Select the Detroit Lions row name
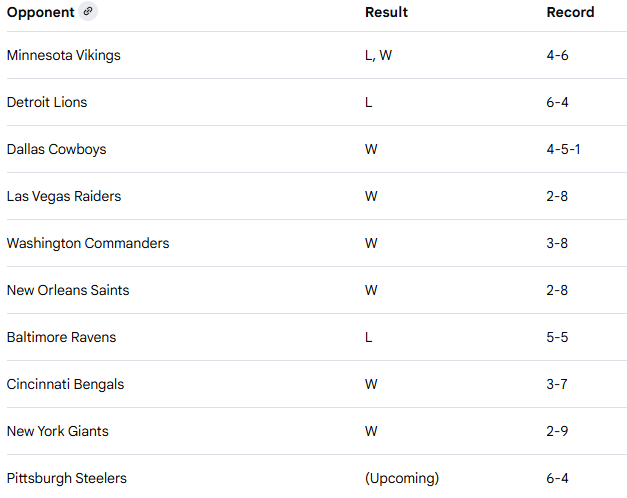This screenshot has width=627, height=498. coord(46,102)
